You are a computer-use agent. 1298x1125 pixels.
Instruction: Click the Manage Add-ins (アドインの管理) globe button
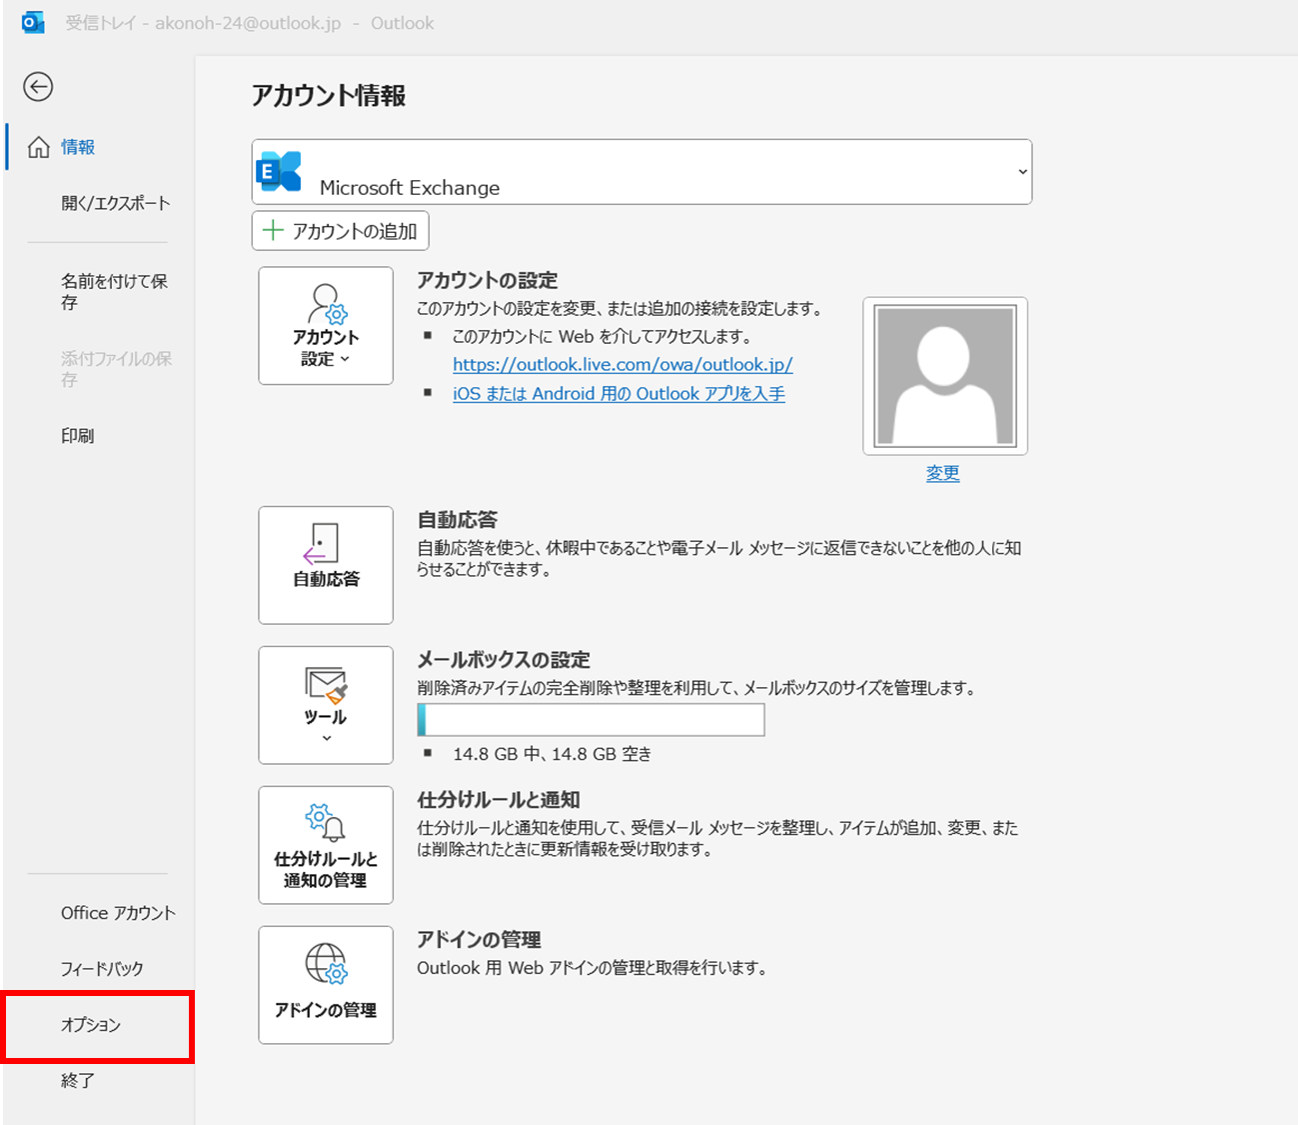pos(326,985)
